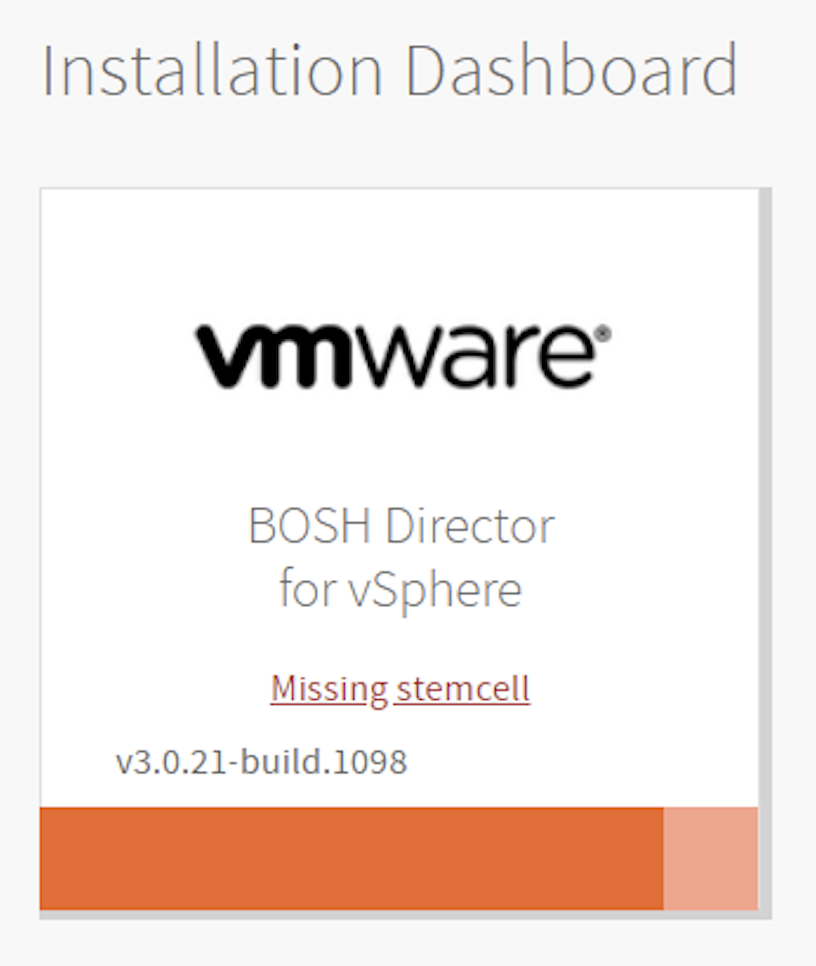Open the Missing stemcell link
The image size is (816, 966).
(400, 688)
